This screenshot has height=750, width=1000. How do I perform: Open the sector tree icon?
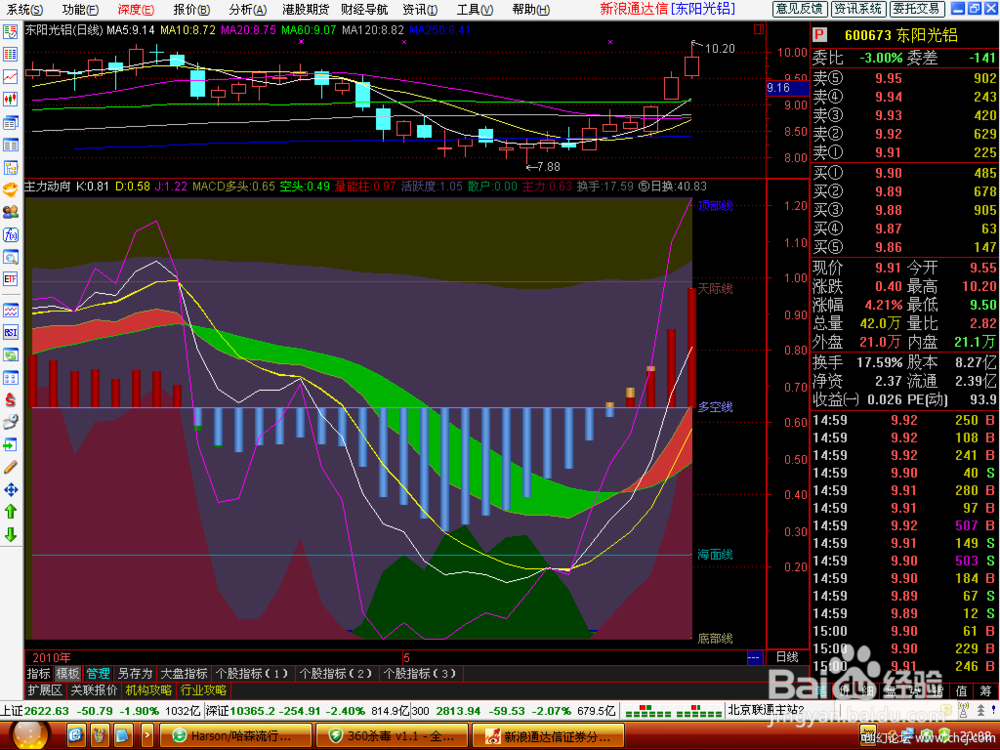(x=10, y=168)
